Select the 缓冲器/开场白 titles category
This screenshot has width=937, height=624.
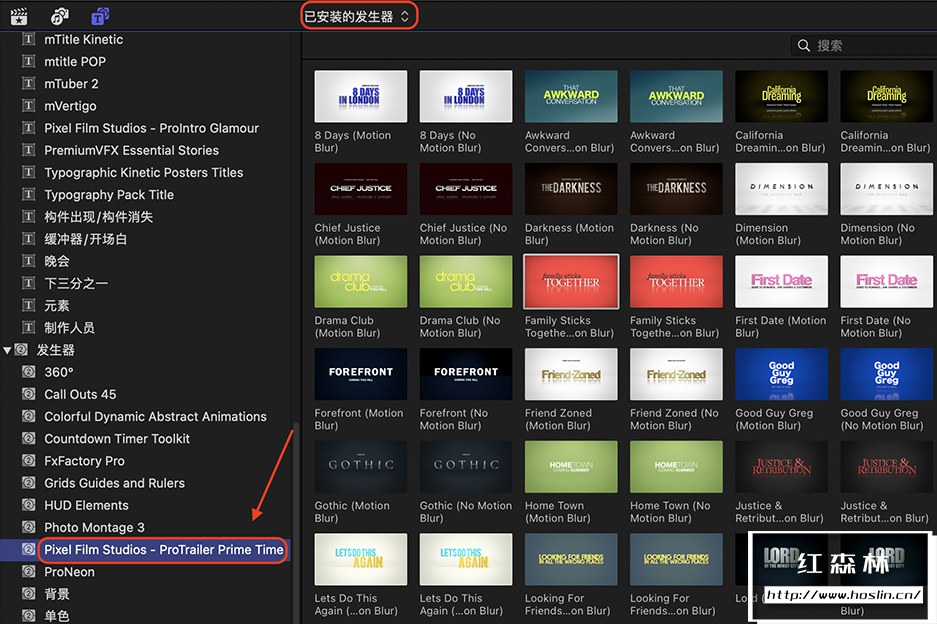coord(85,239)
